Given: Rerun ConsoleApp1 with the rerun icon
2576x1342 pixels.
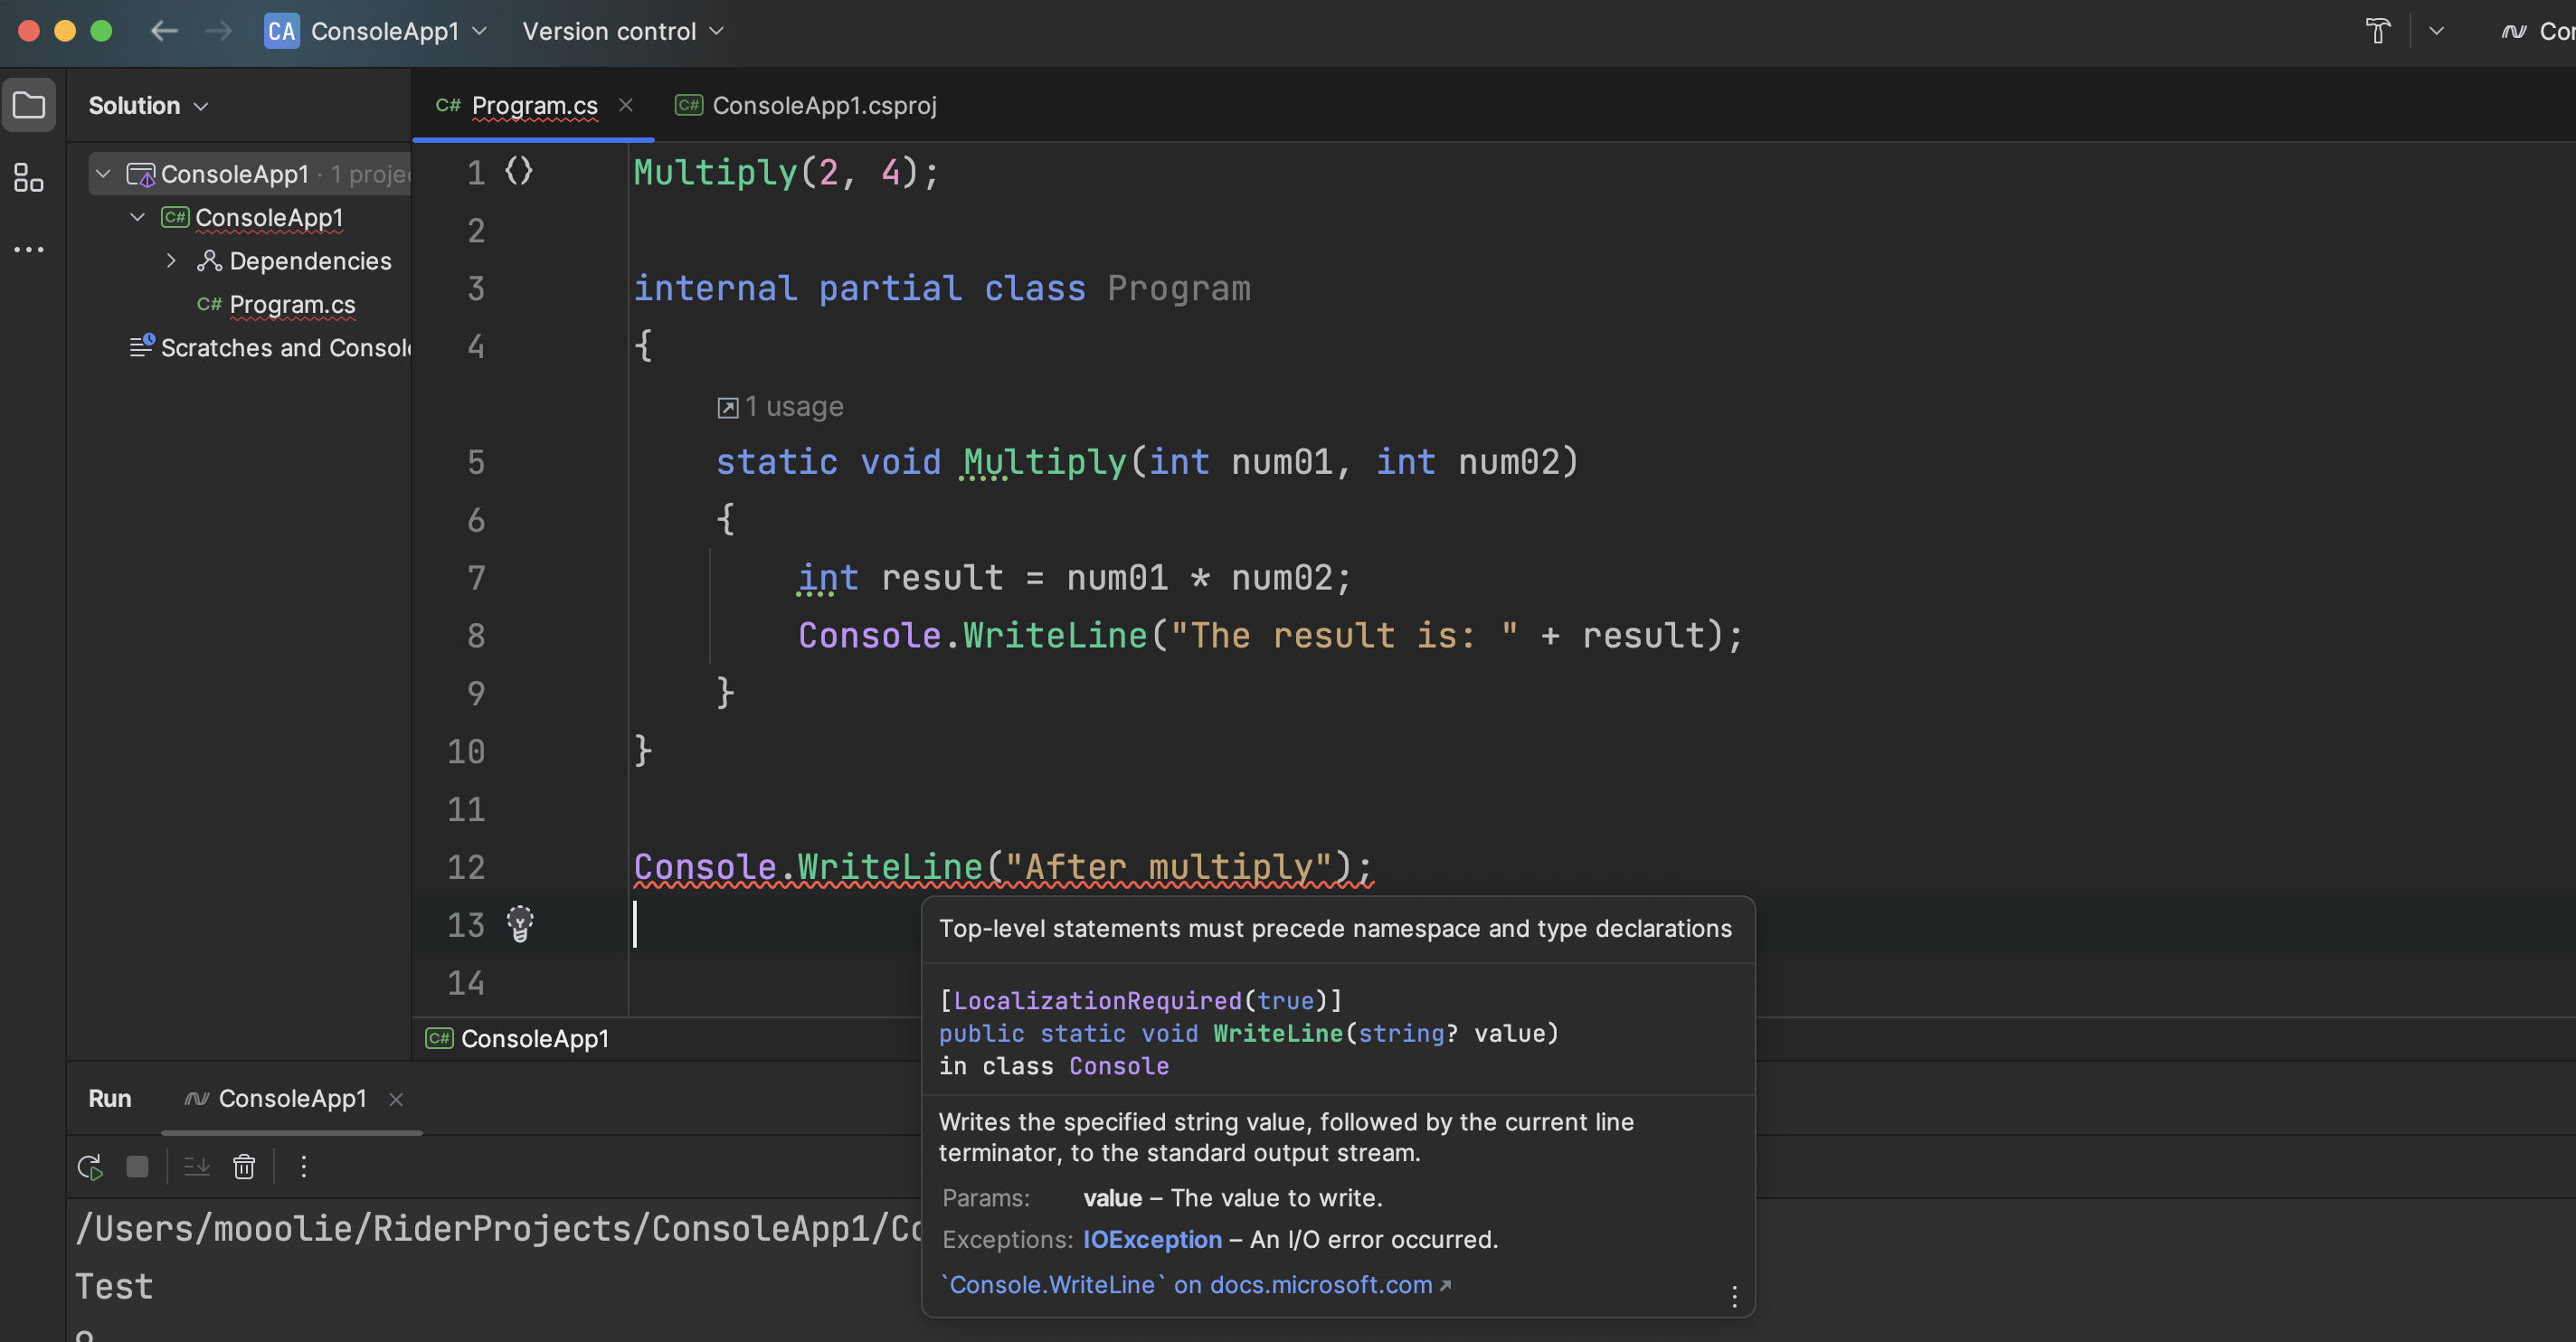Looking at the screenshot, I should [x=89, y=1166].
